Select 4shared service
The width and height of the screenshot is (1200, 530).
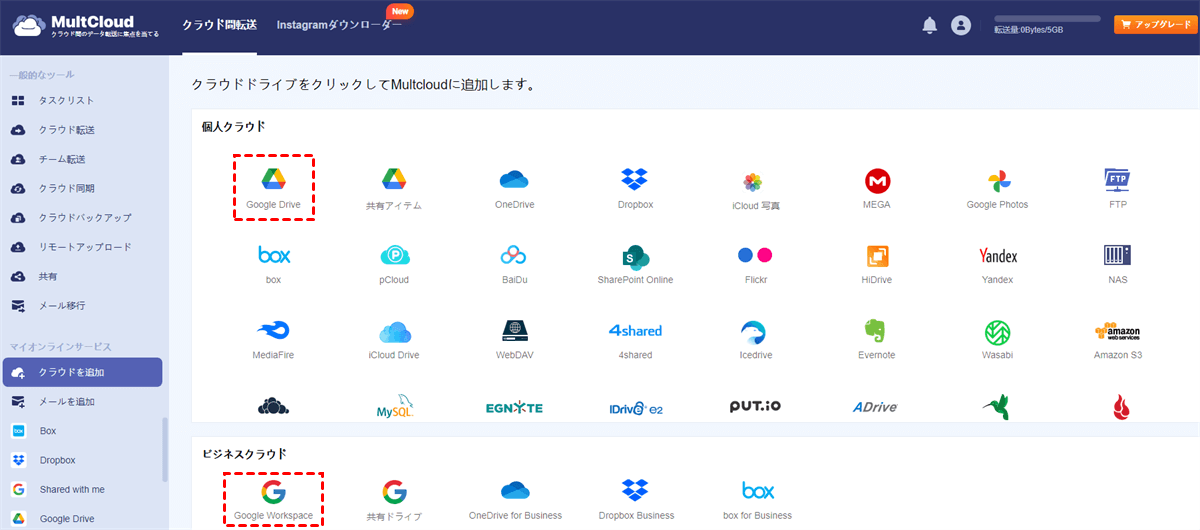pyautogui.click(x=635, y=339)
